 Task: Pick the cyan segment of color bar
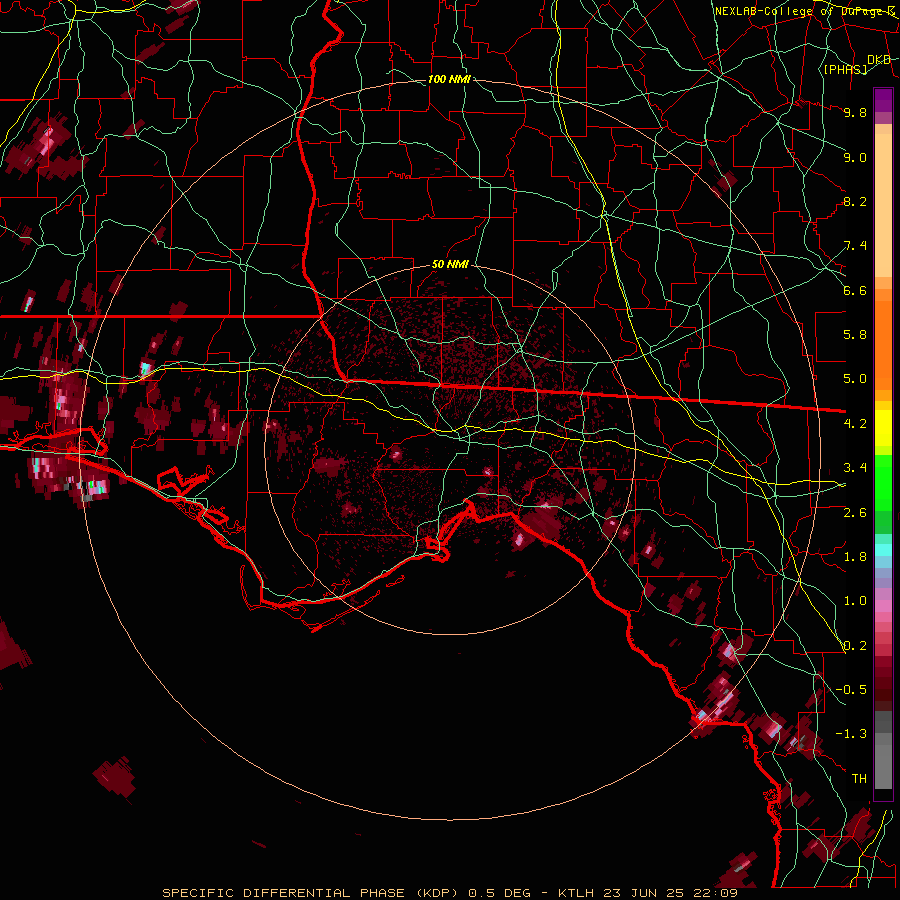coord(883,550)
